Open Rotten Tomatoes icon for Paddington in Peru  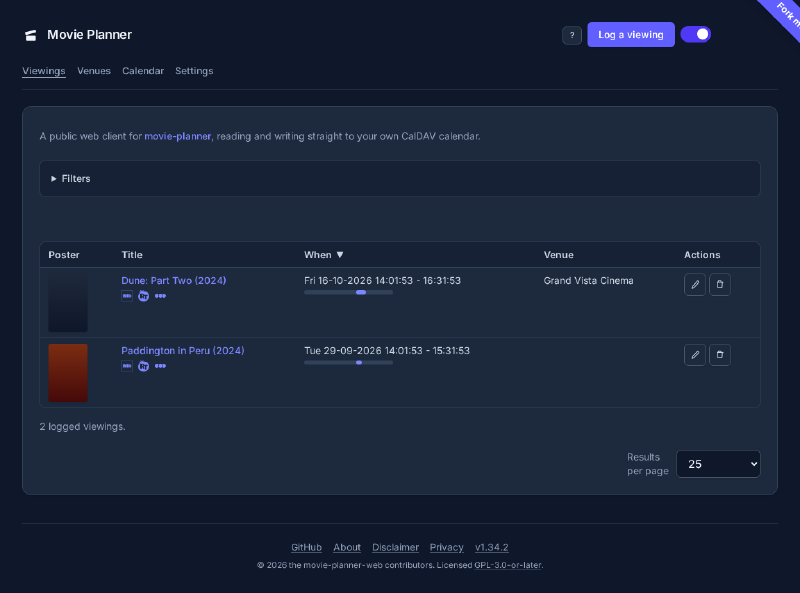(143, 366)
